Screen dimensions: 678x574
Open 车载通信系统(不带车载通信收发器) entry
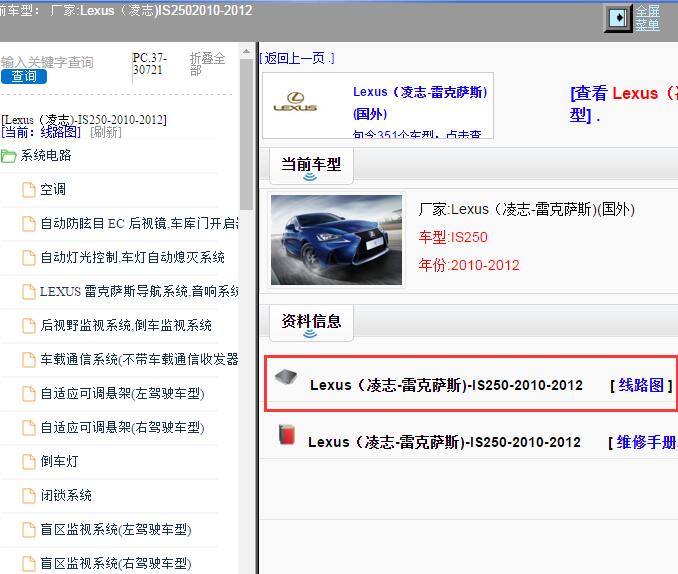139,359
